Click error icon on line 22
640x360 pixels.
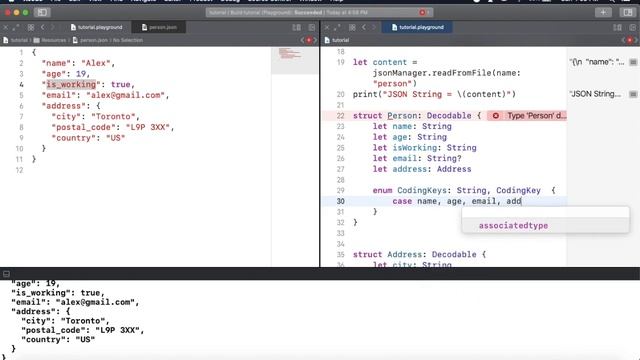pos(496,116)
